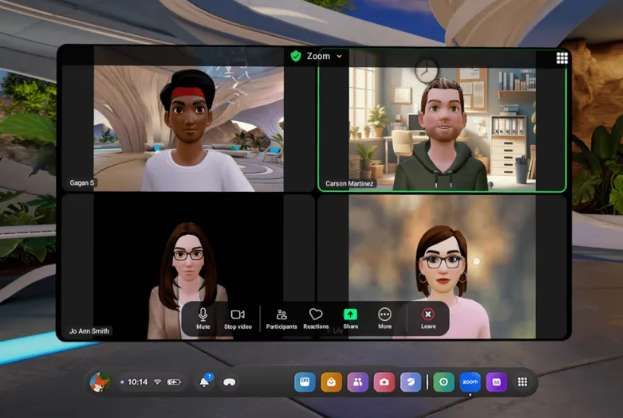Open quick settings at the clock time

coord(138,382)
